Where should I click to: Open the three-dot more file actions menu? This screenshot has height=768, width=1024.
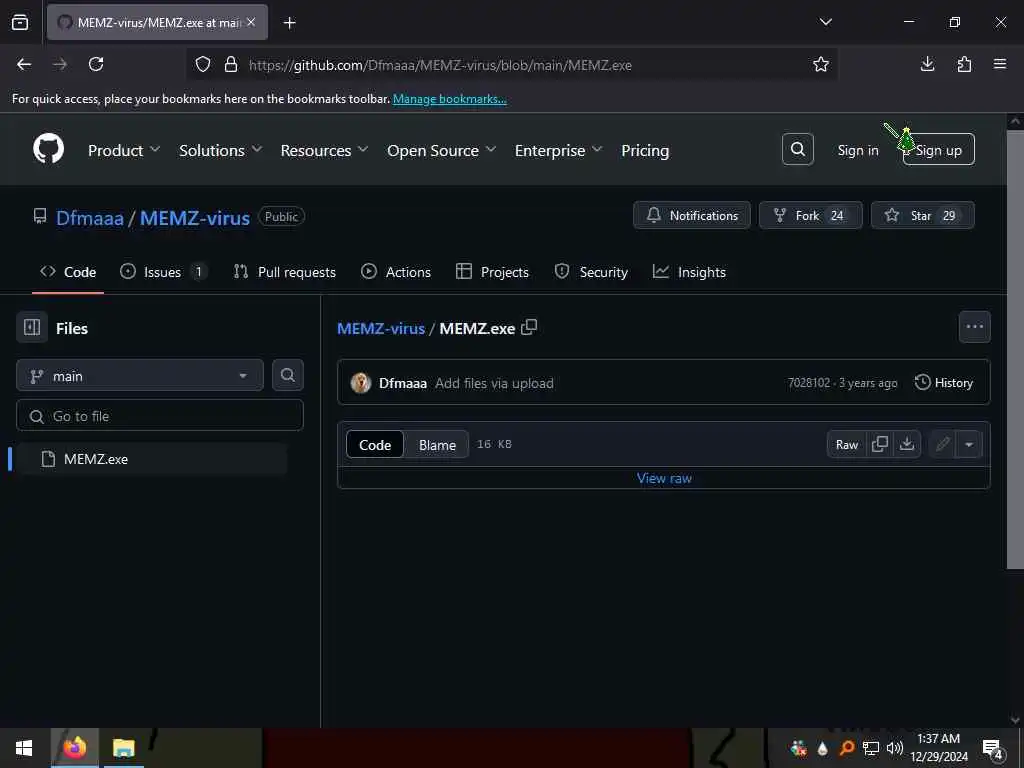pyautogui.click(x=974, y=327)
